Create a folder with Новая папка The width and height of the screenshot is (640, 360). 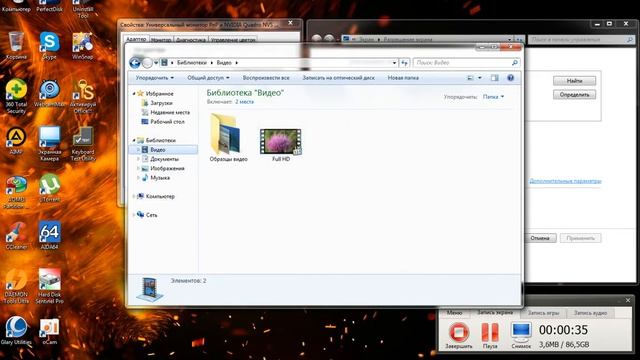coord(403,78)
